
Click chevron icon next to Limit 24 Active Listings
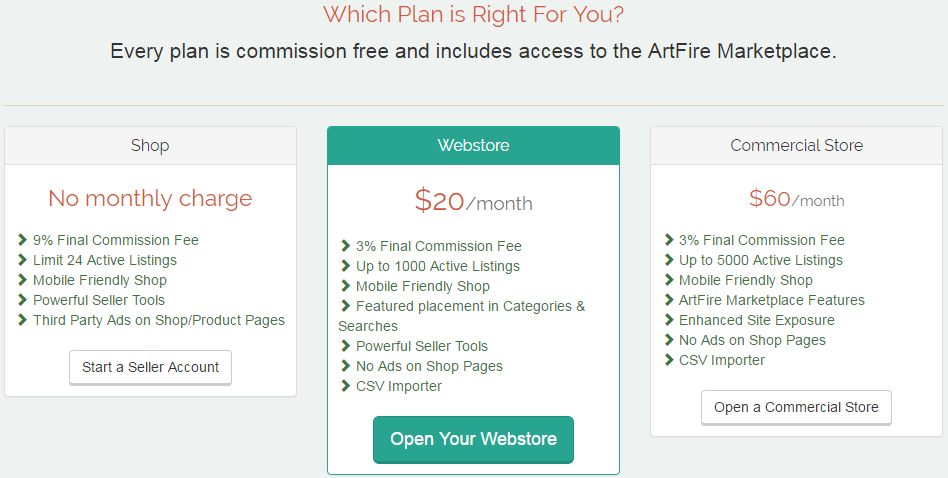tap(22, 260)
